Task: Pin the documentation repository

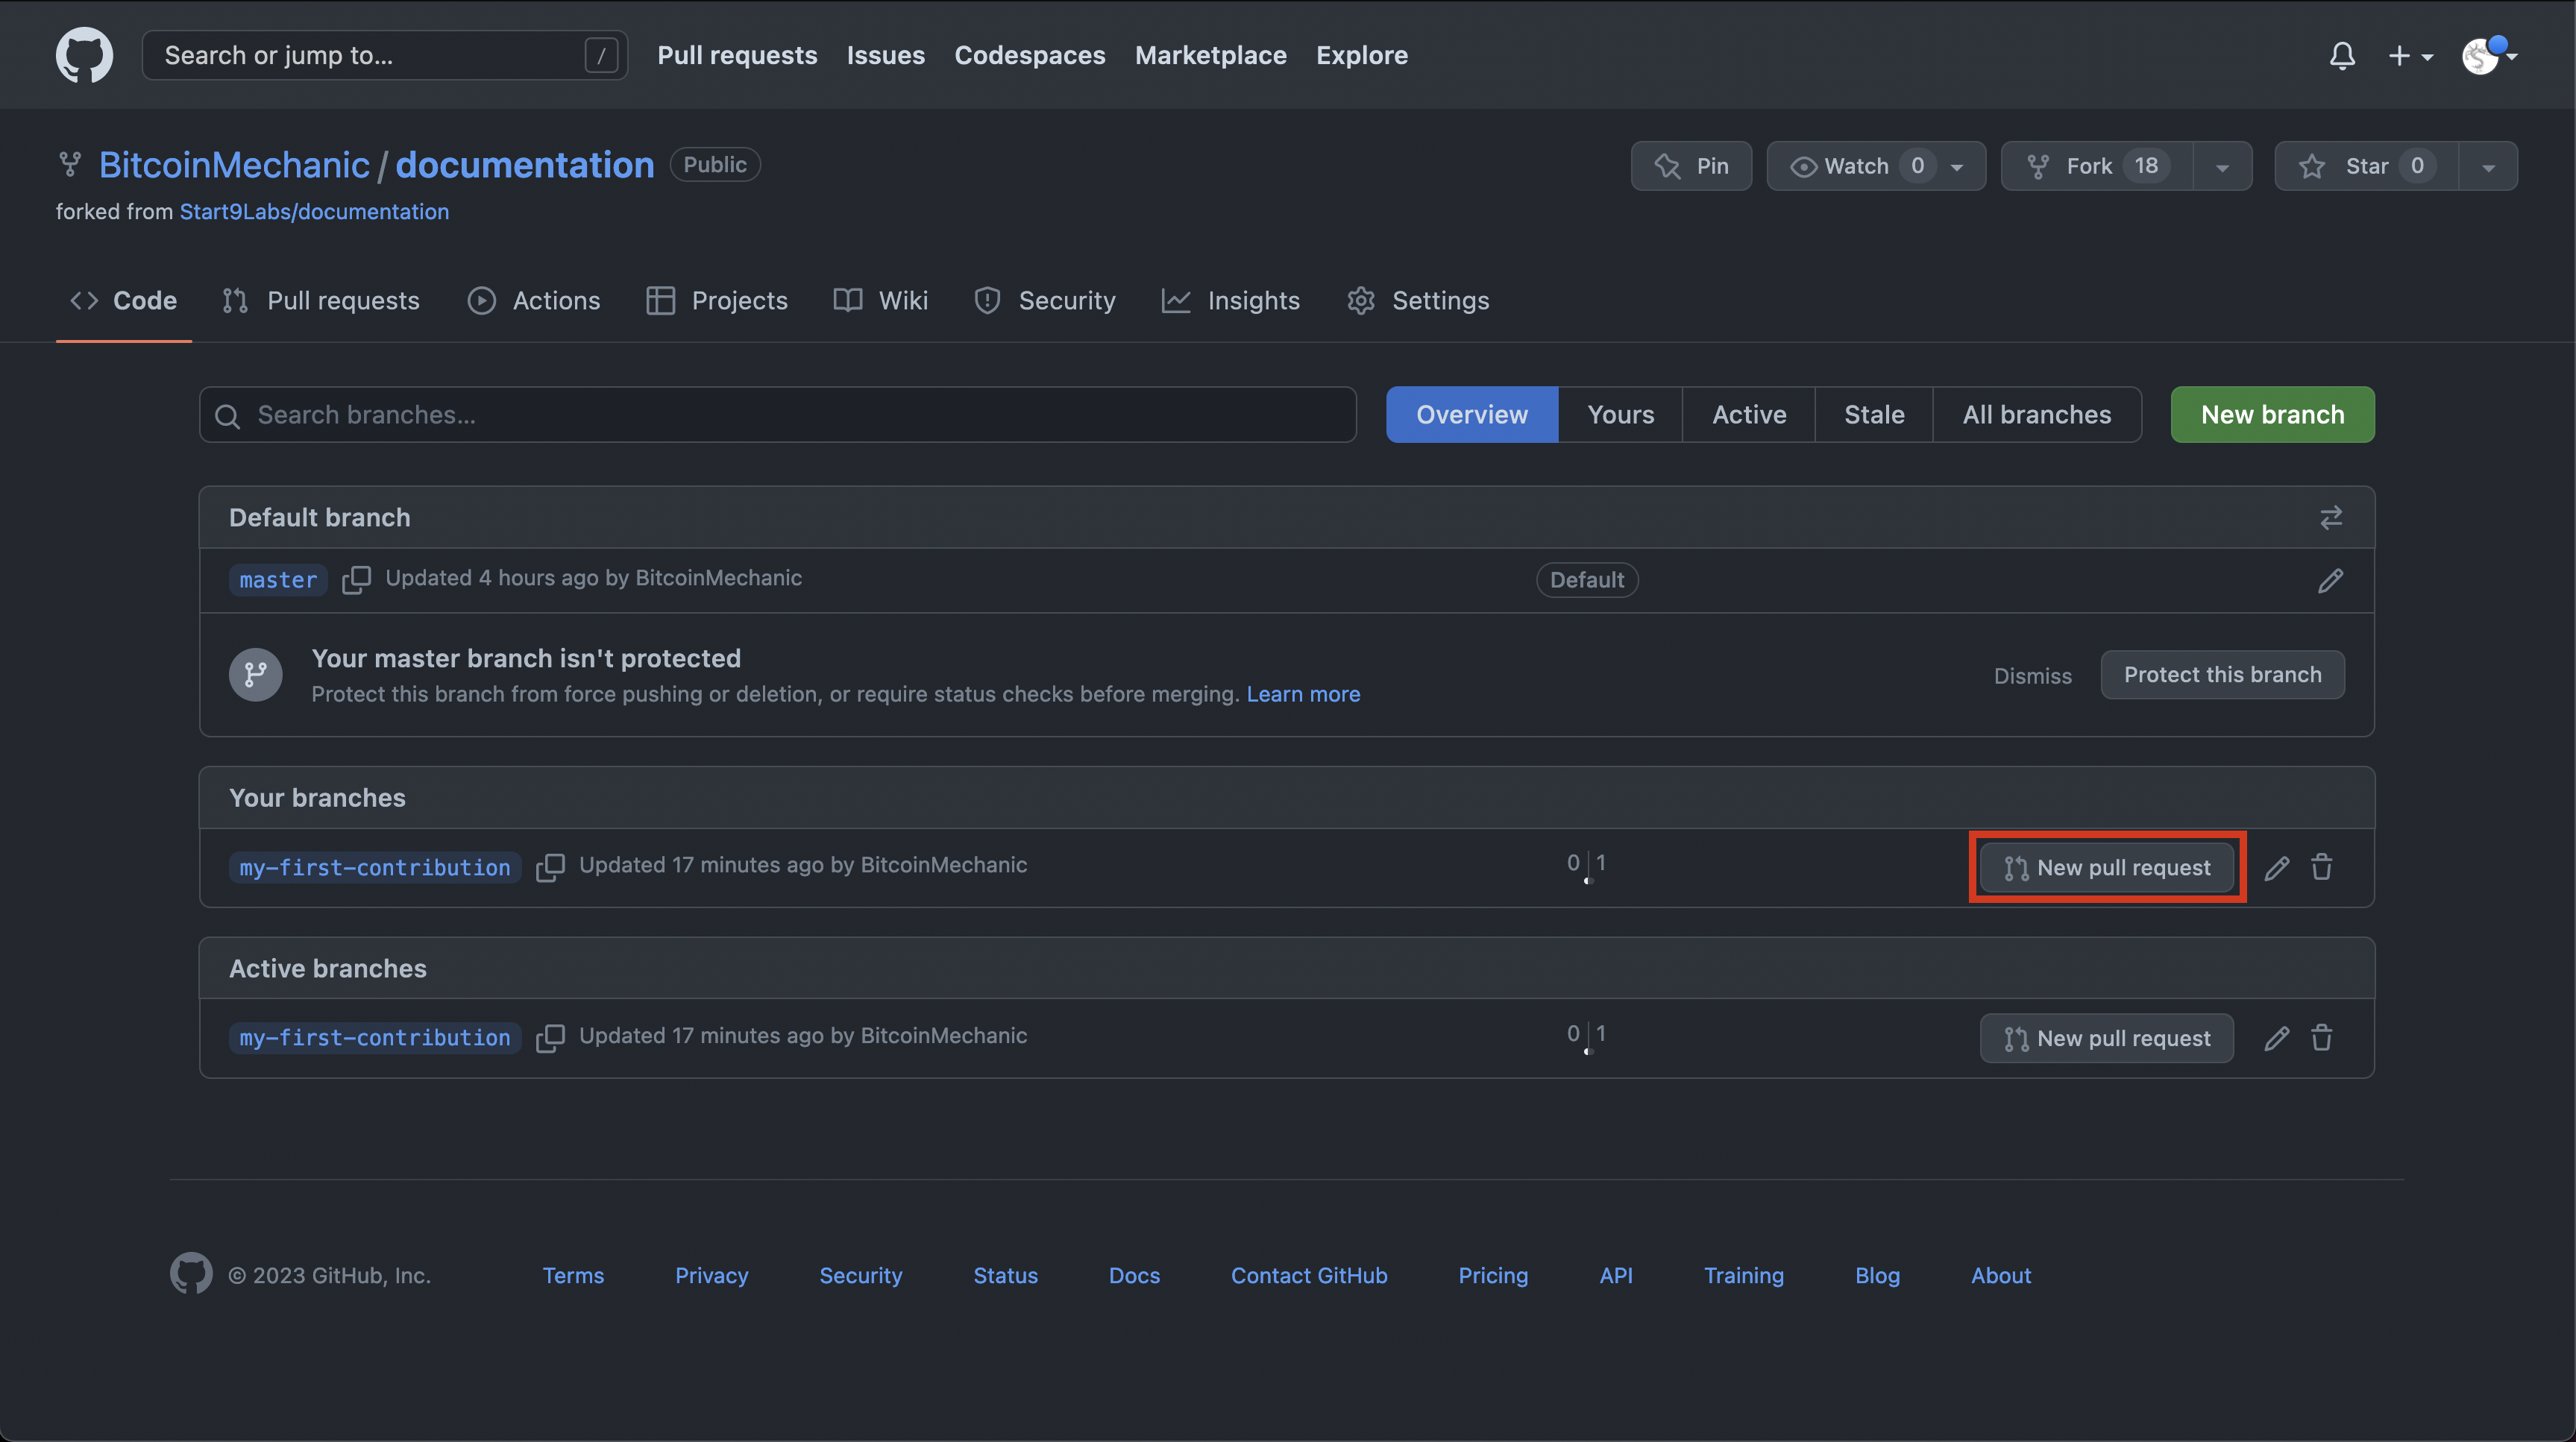Action: click(1692, 166)
